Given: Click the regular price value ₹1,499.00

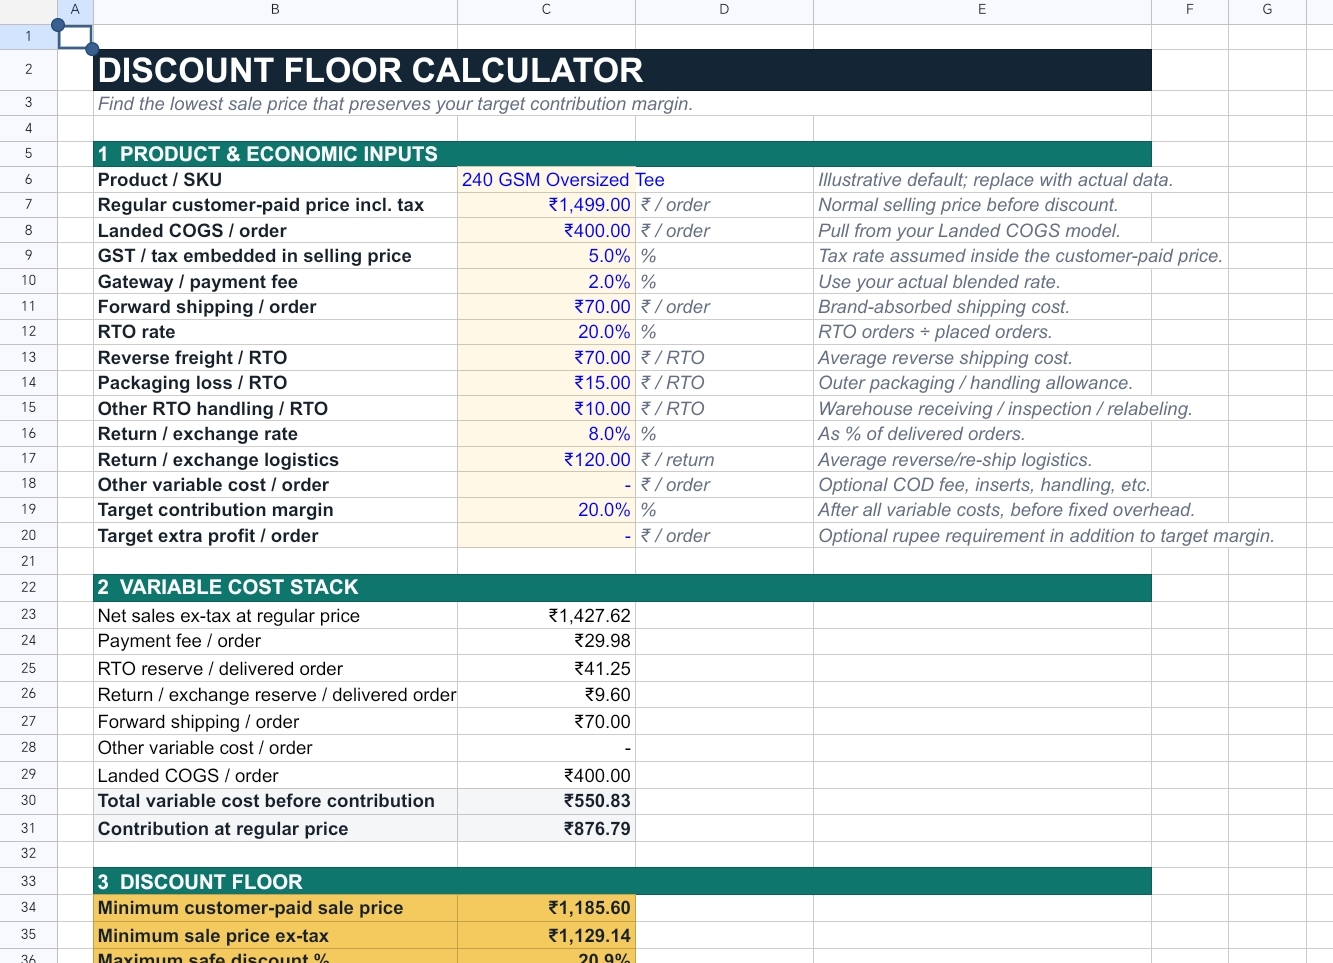Looking at the screenshot, I should coord(546,205).
